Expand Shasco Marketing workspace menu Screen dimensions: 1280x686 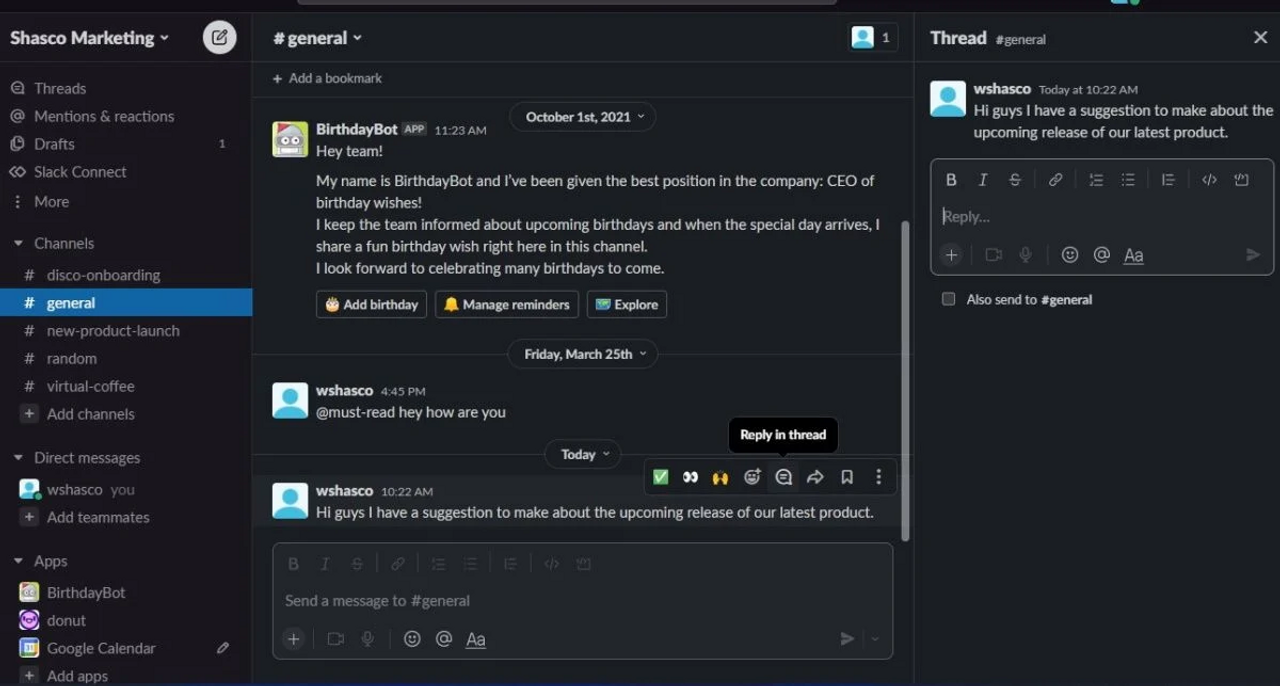pyautogui.click(x=90, y=38)
